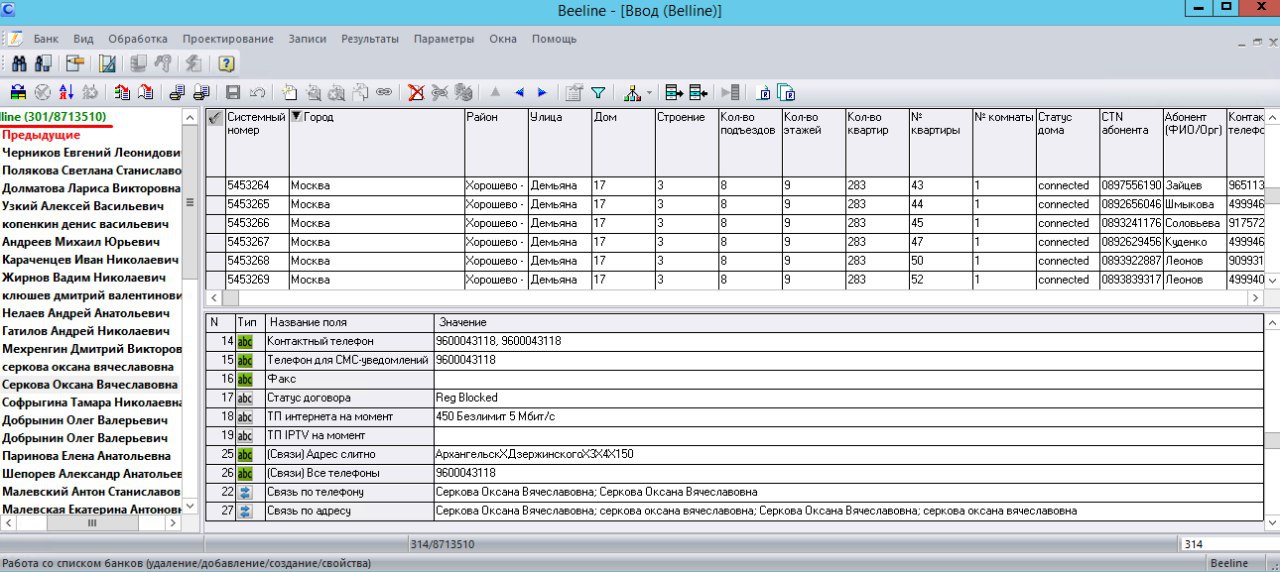Create a new record with the sparkle page icon
1280x572 pixels.
tap(289, 92)
